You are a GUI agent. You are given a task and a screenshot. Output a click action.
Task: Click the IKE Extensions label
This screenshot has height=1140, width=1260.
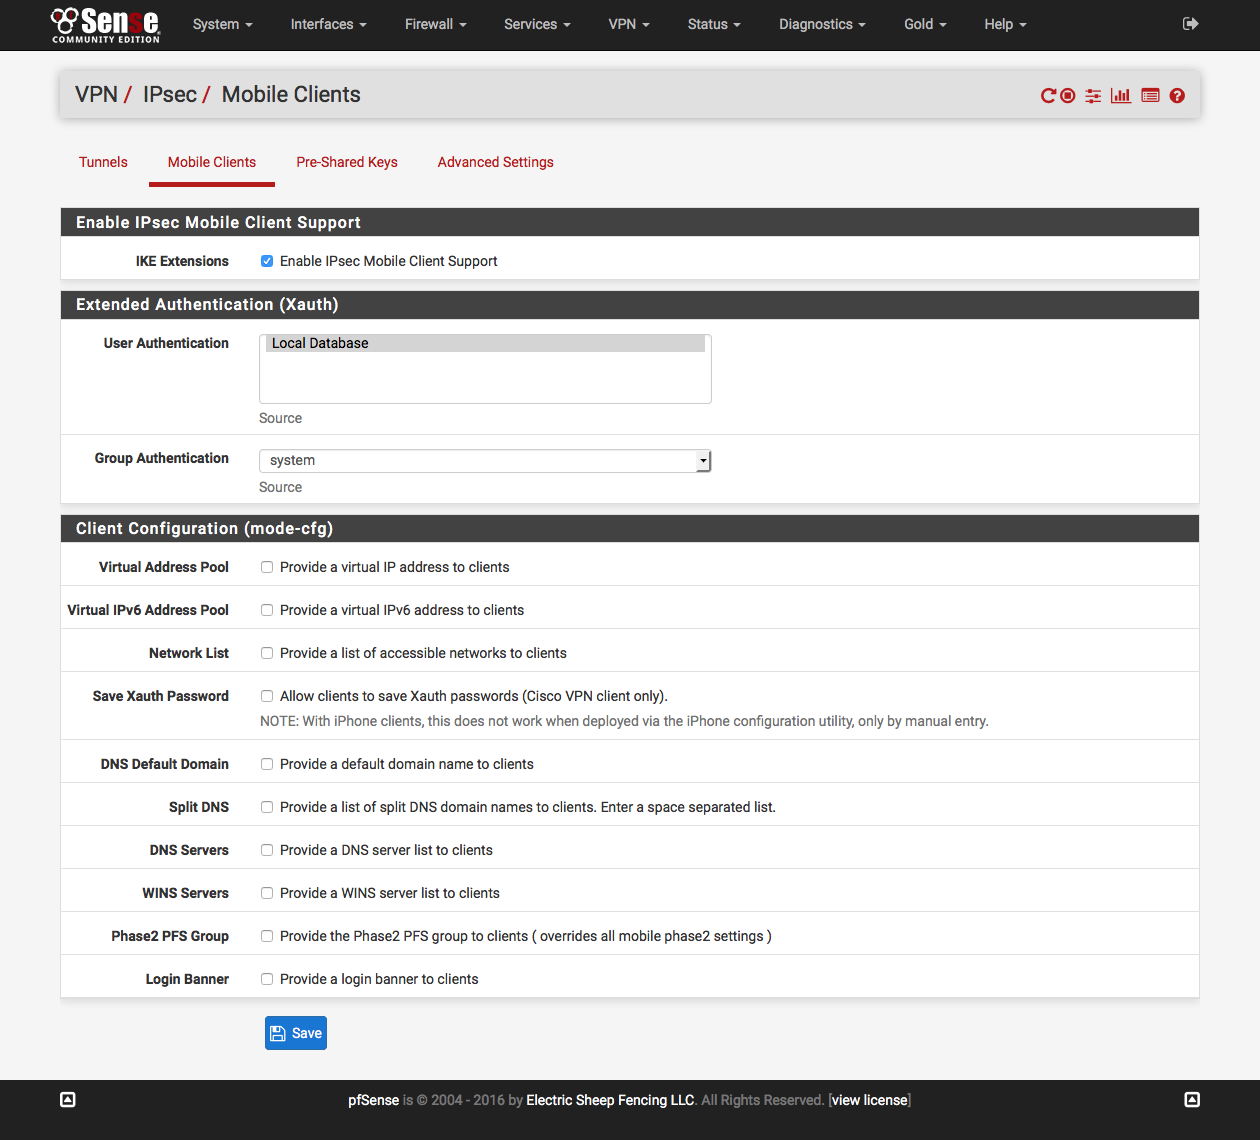tap(182, 261)
